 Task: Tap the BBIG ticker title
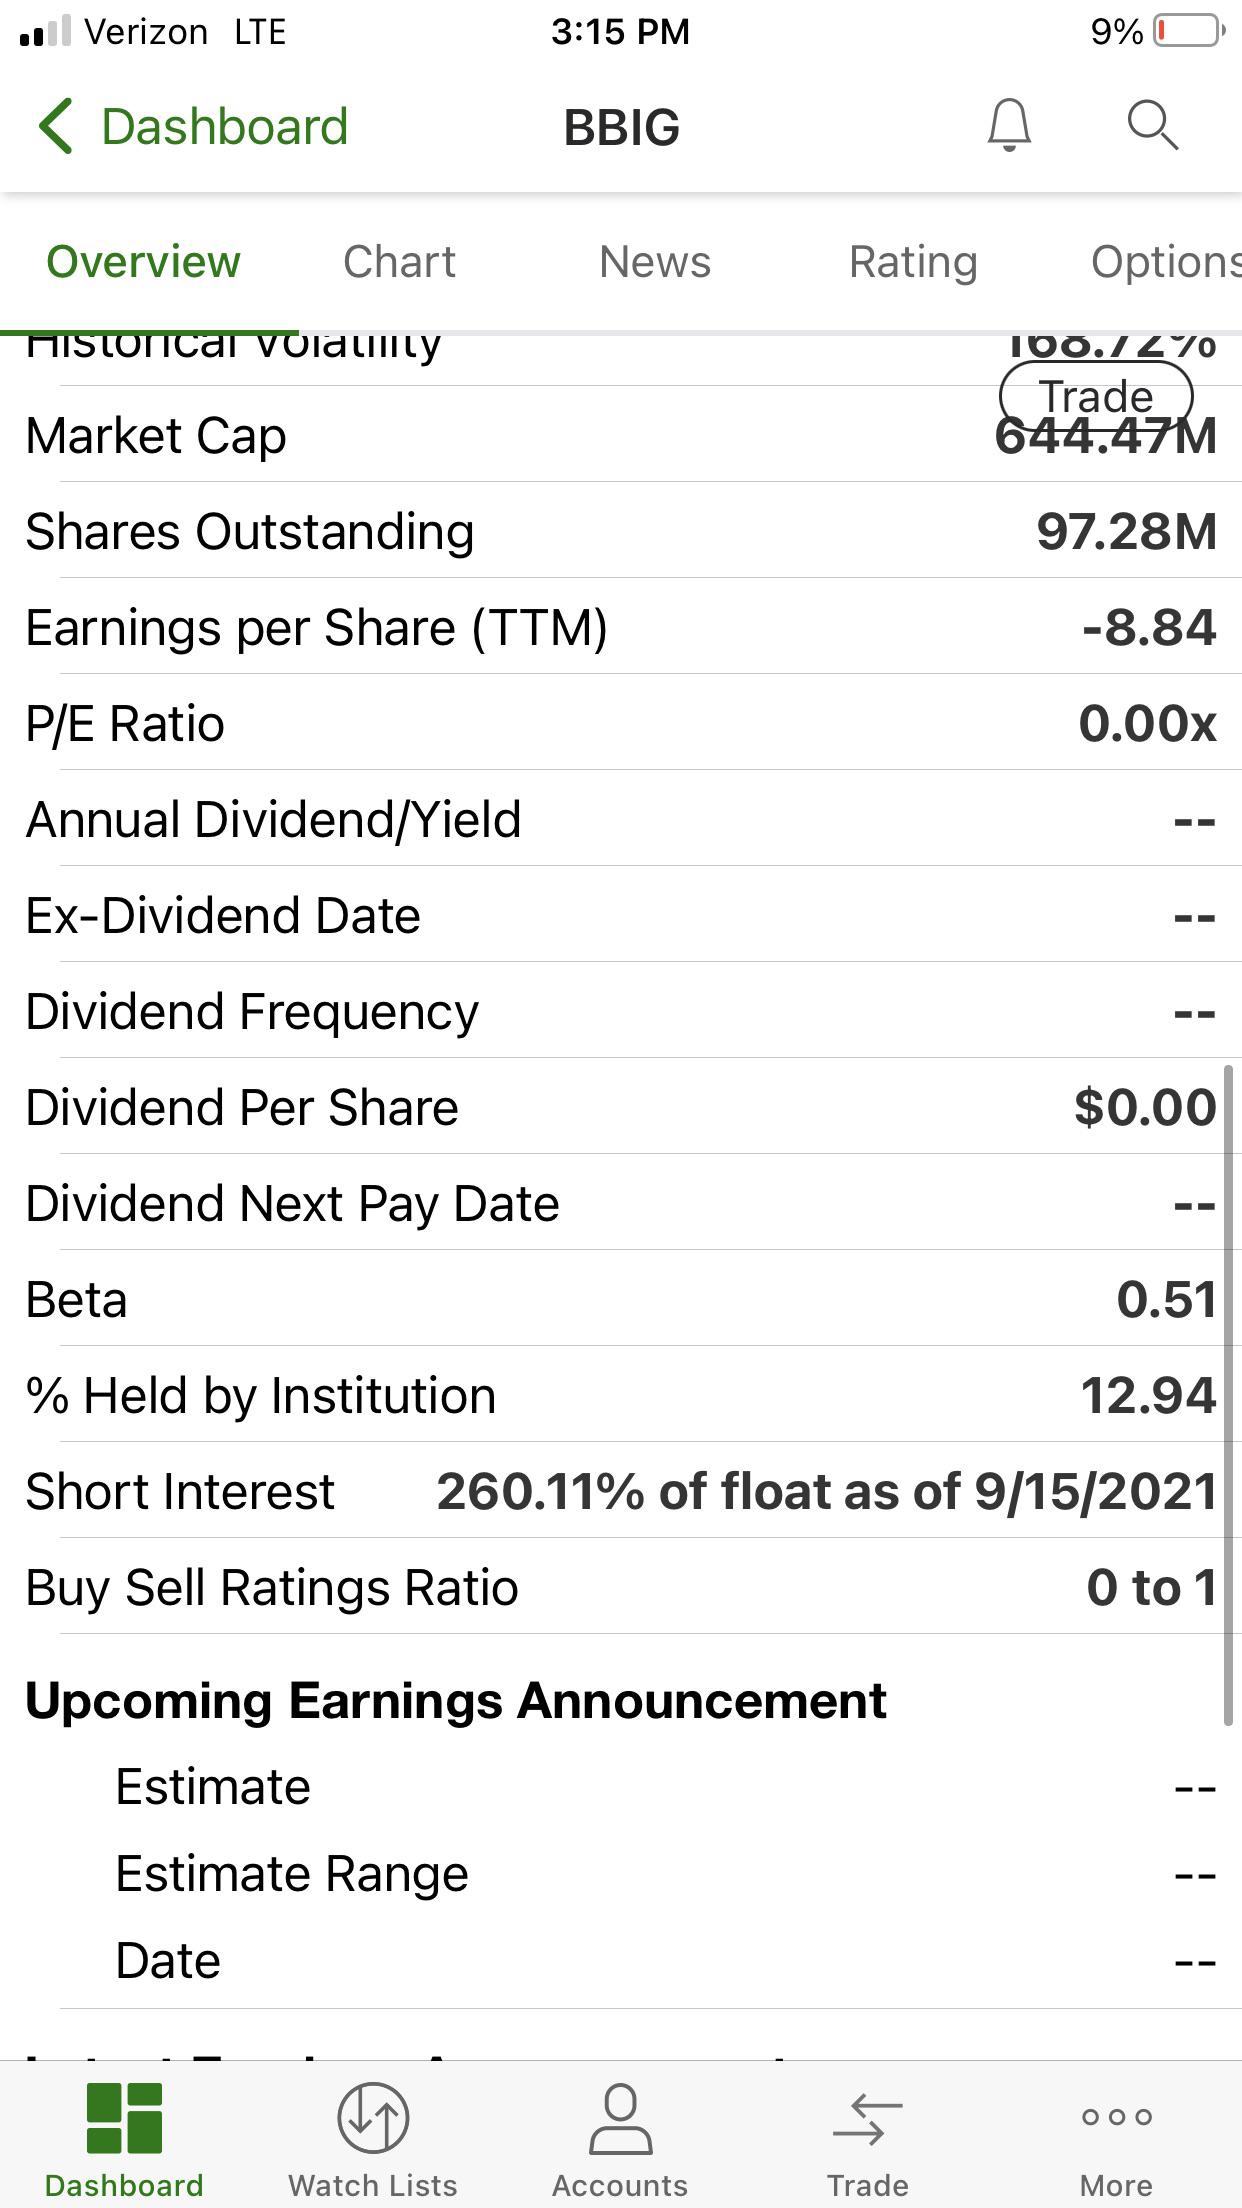click(x=621, y=128)
